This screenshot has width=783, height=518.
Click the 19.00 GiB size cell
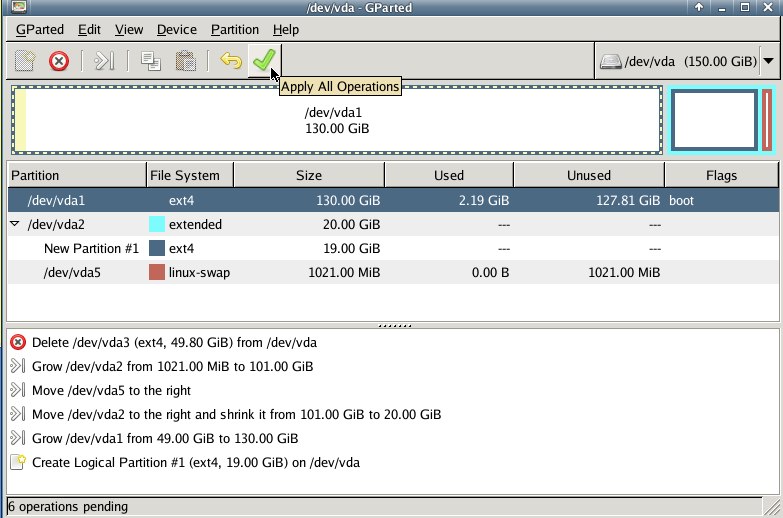point(352,248)
